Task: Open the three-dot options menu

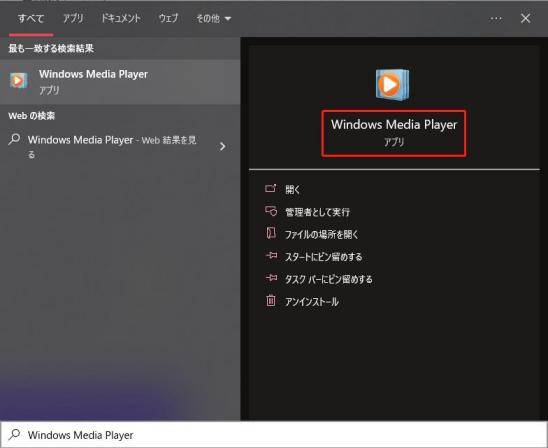Action: click(x=496, y=19)
